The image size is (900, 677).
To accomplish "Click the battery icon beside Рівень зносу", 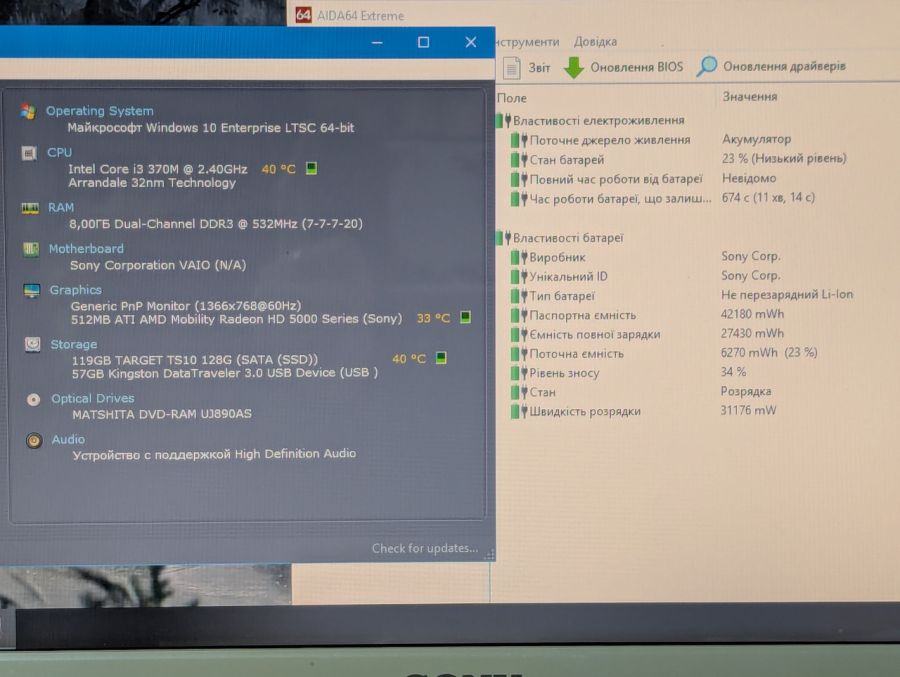I will tap(518, 373).
